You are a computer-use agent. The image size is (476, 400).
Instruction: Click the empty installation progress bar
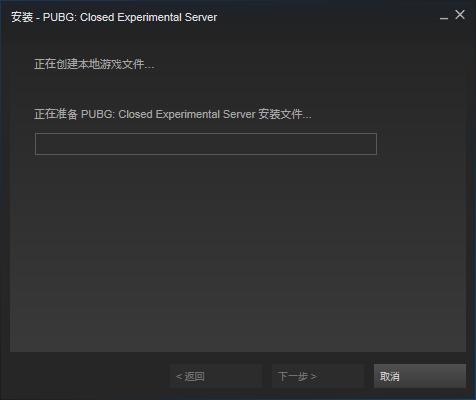coord(206,144)
